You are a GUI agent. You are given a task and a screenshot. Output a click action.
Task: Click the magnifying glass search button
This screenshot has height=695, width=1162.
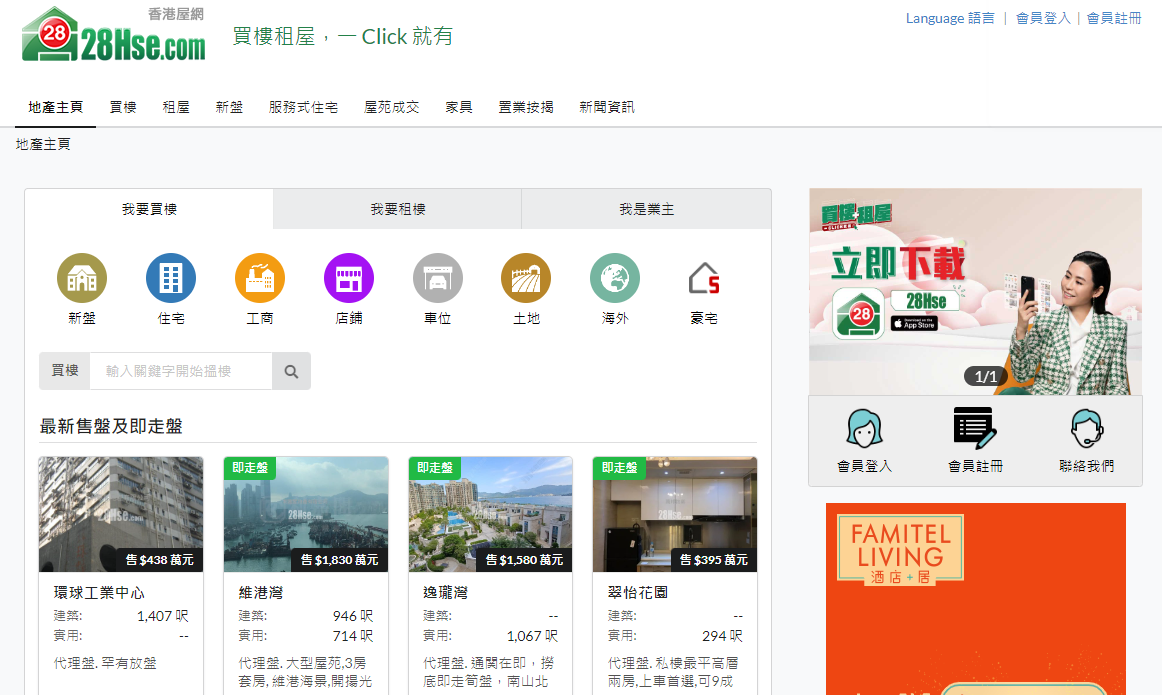[x=291, y=371]
